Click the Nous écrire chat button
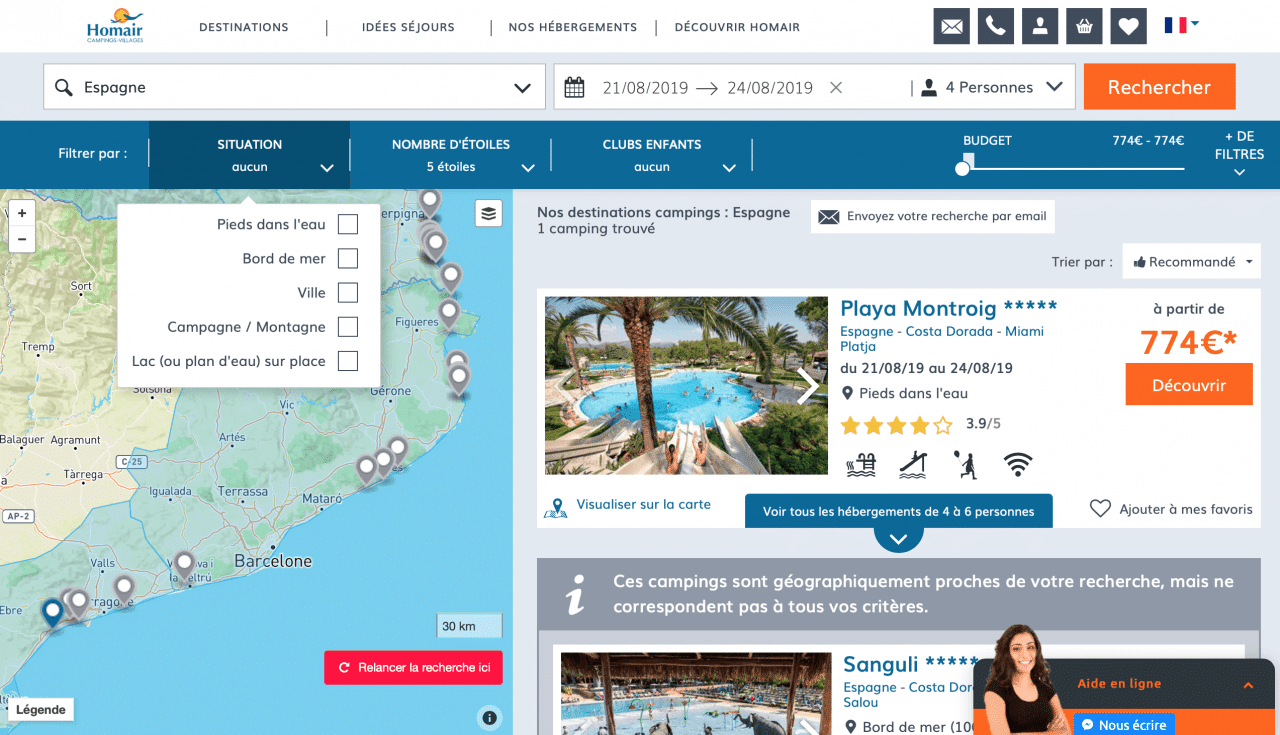Screen dimensions: 1280x735 [1125, 725]
